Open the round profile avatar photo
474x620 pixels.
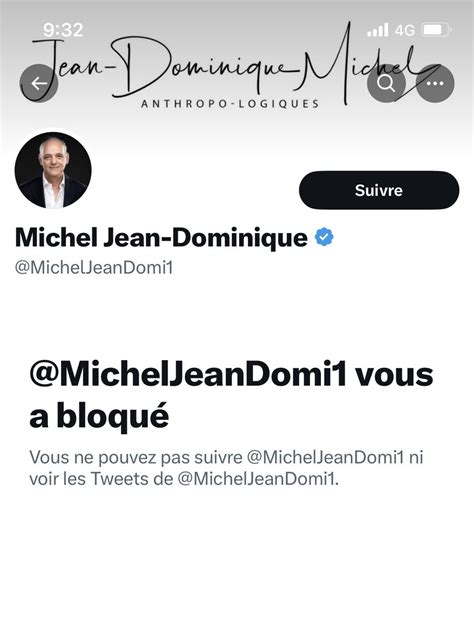click(x=53, y=170)
